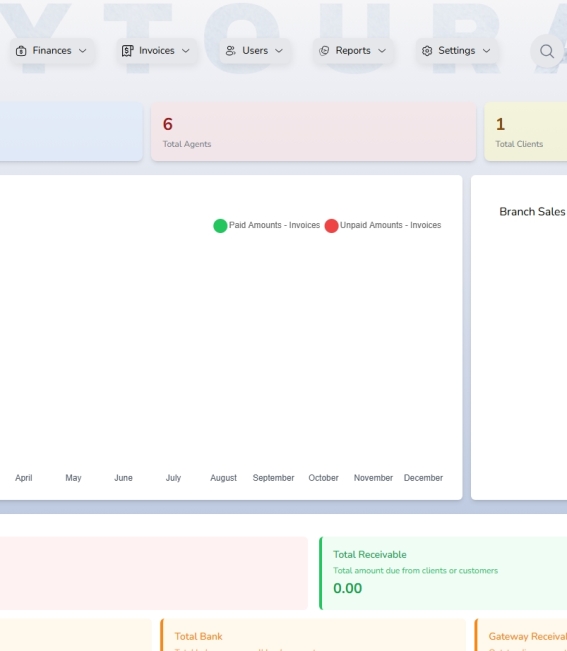Screen dimensions: 567x651
Task: Click the Settings gear icon
Action: (427, 51)
